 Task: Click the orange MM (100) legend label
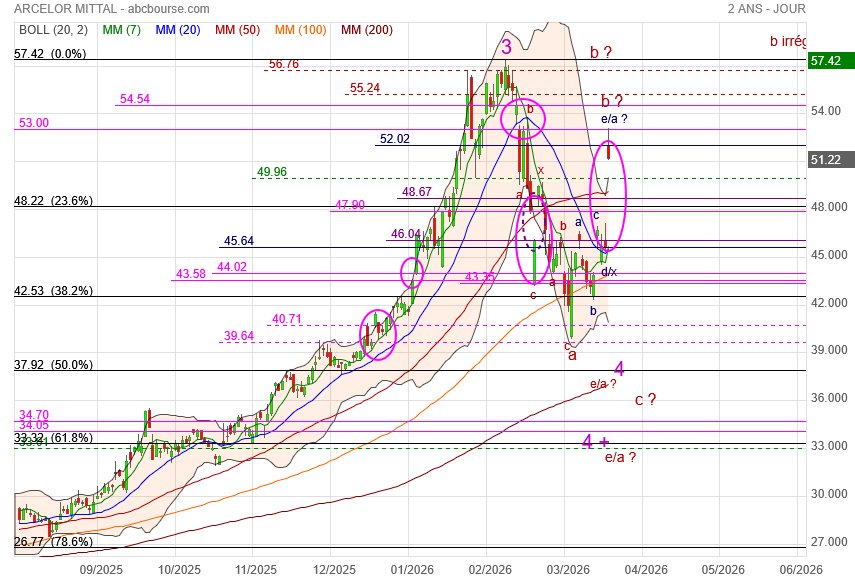[300, 30]
